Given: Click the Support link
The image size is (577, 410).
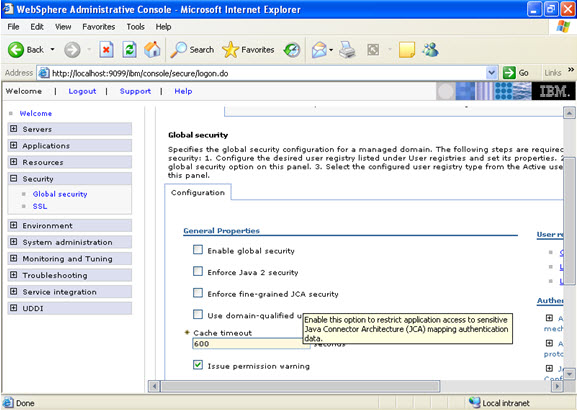Looking at the screenshot, I should [135, 91].
